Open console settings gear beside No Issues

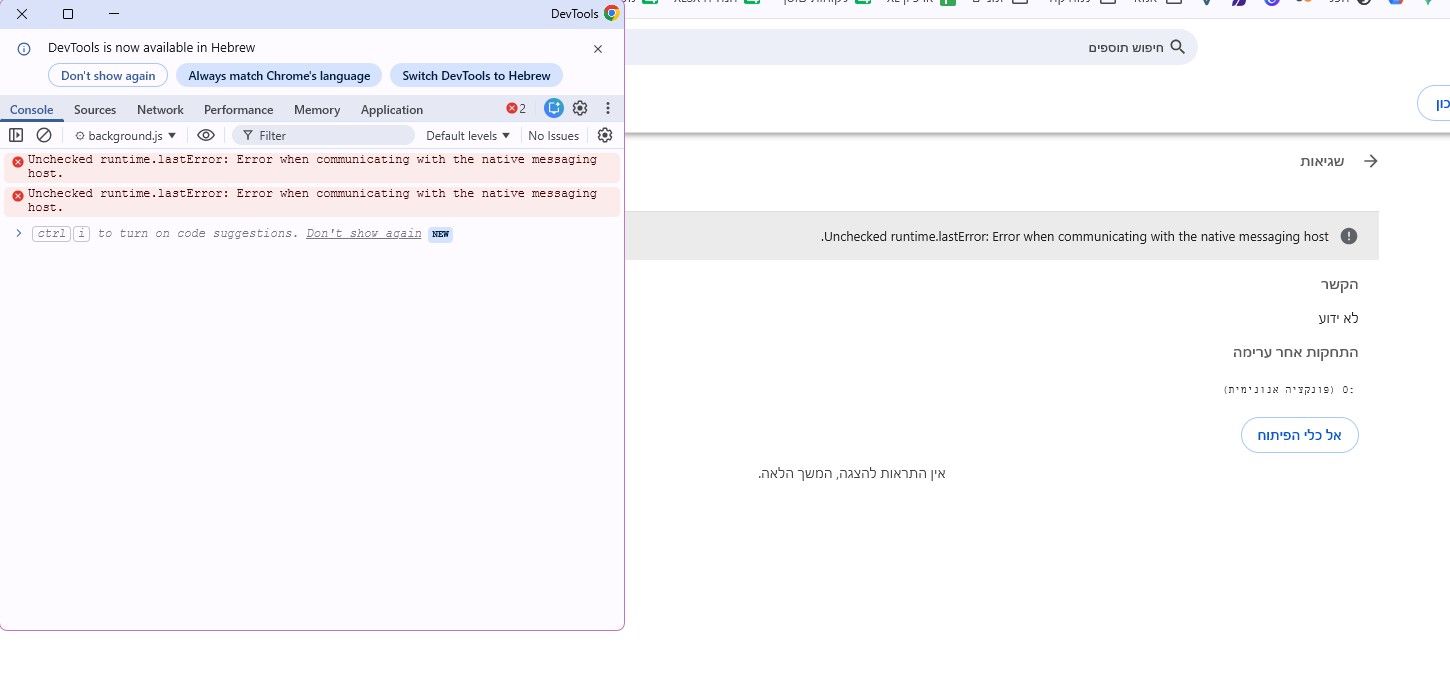point(605,135)
